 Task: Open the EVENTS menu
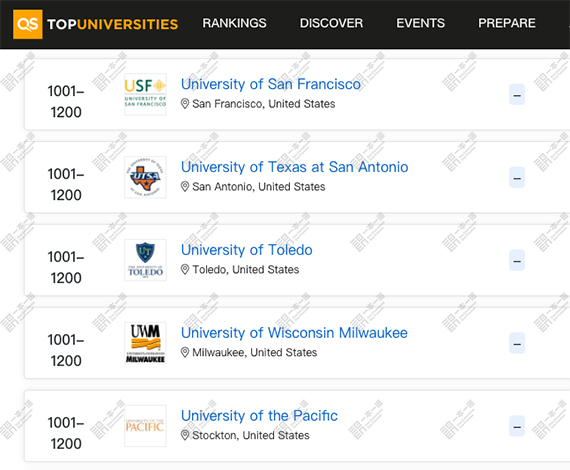pyautogui.click(x=421, y=23)
